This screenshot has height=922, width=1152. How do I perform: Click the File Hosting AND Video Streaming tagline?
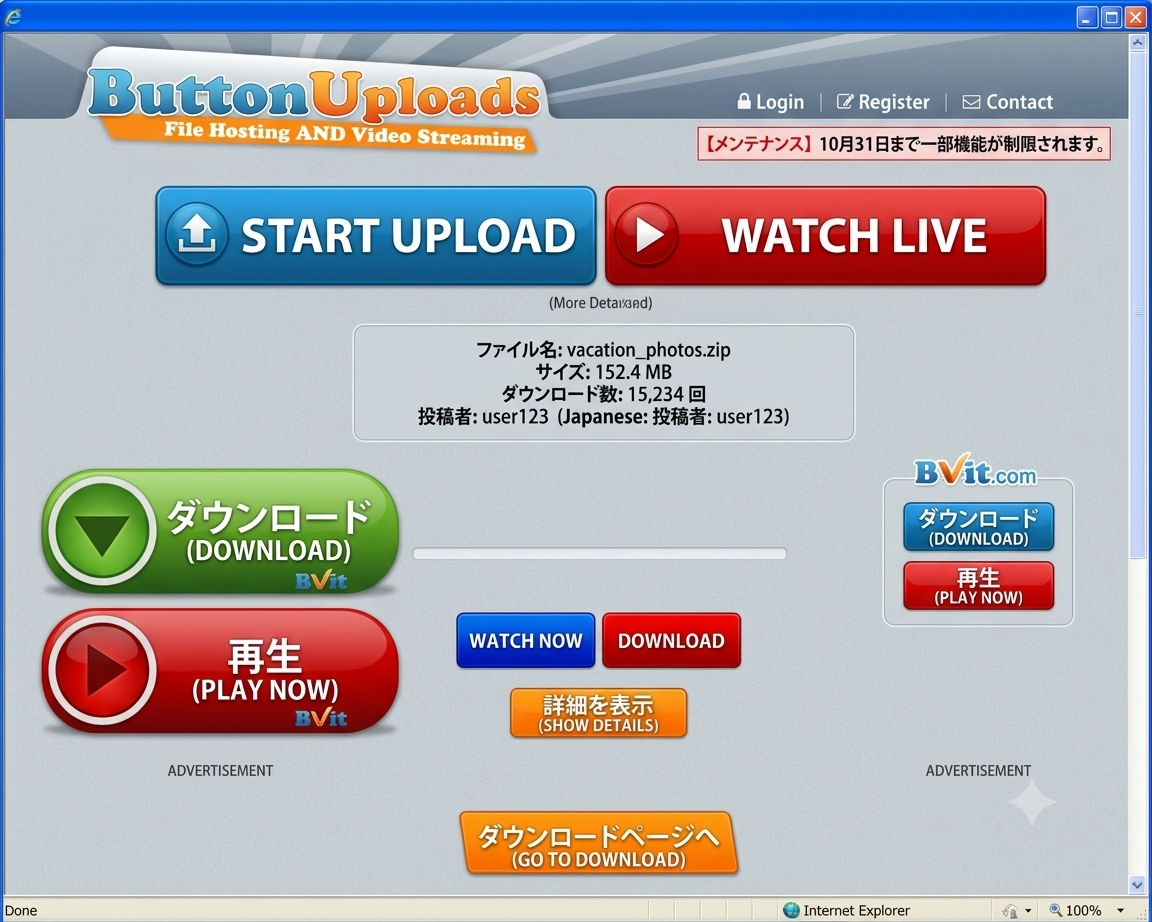(345, 134)
